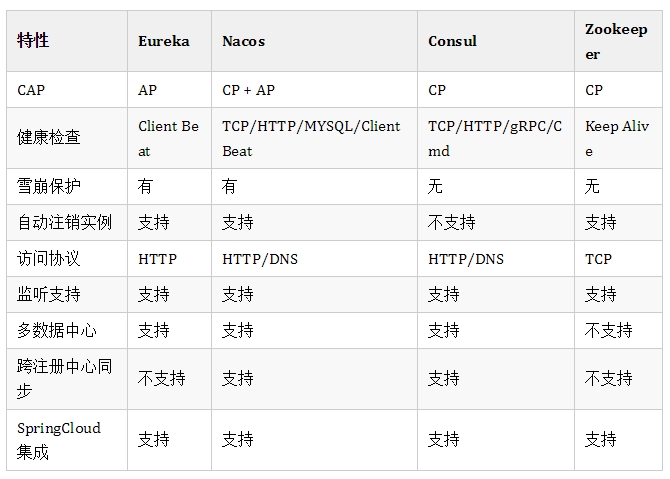This screenshot has height=479, width=670.
Task: Click the 多数据中心 row label
Action: coord(57,330)
